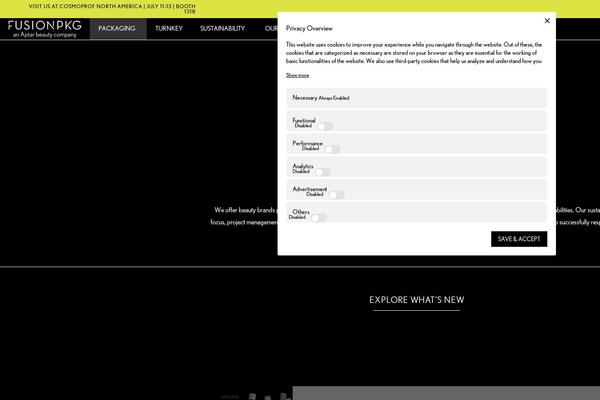
Task: Enable the Advertisement cookies toggle
Action: (337, 195)
